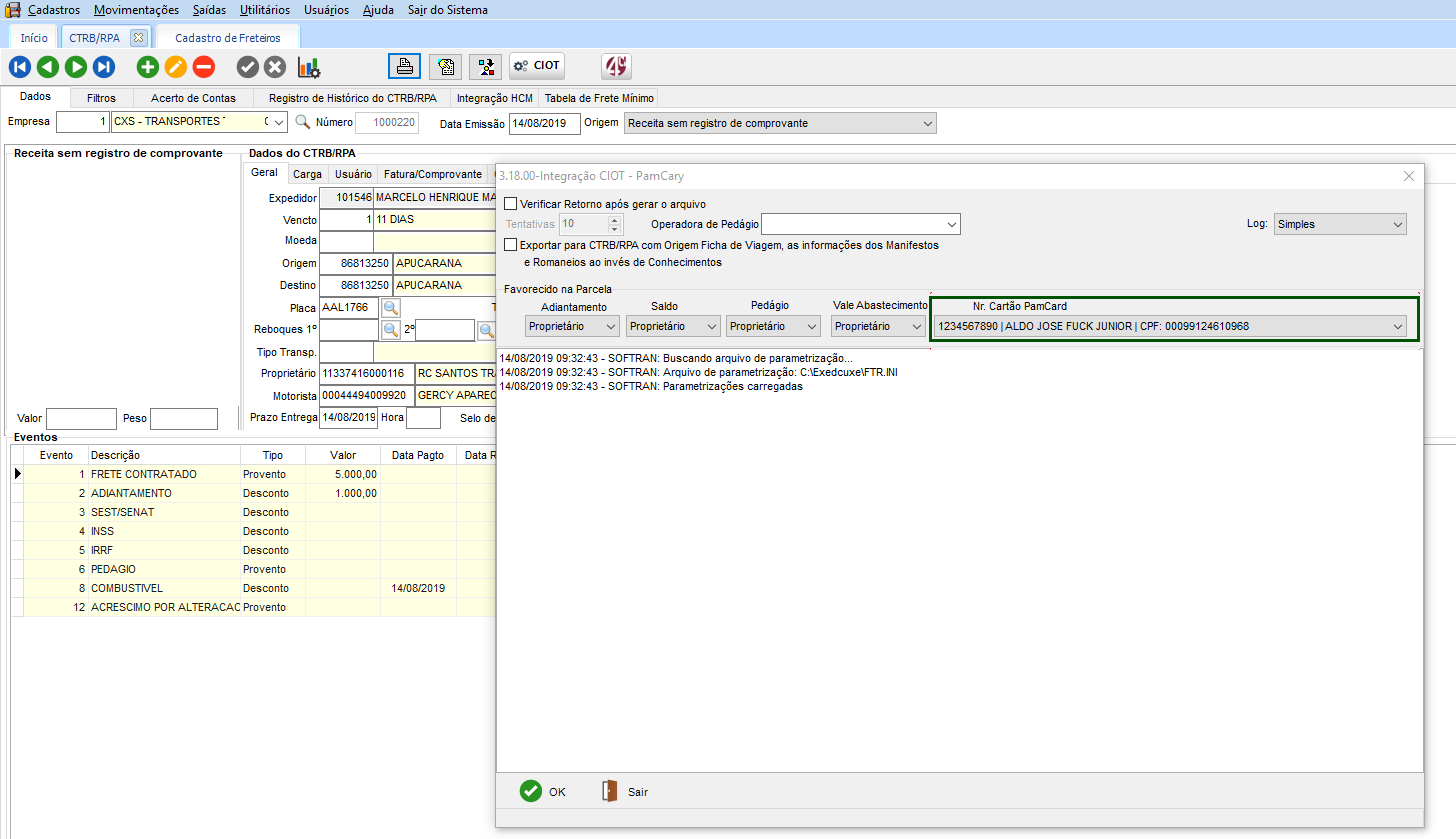
Task: Click the CIOT toolbar button
Action: click(537, 66)
